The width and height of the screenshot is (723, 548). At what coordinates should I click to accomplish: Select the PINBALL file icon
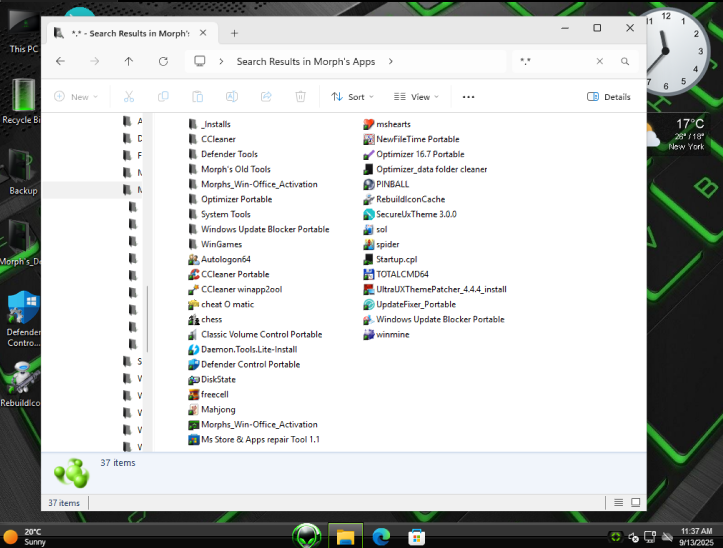(368, 185)
